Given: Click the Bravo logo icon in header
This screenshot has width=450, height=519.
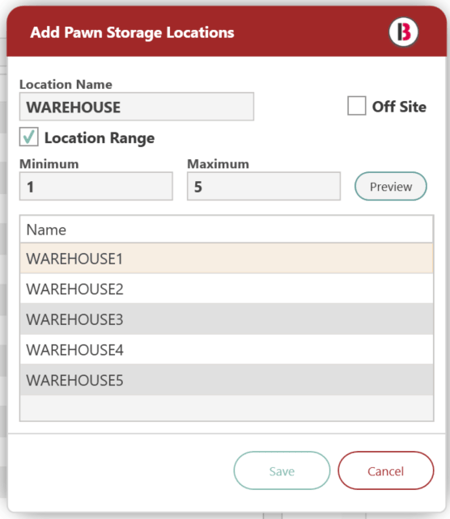Looking at the screenshot, I should pyautogui.click(x=403, y=32).
